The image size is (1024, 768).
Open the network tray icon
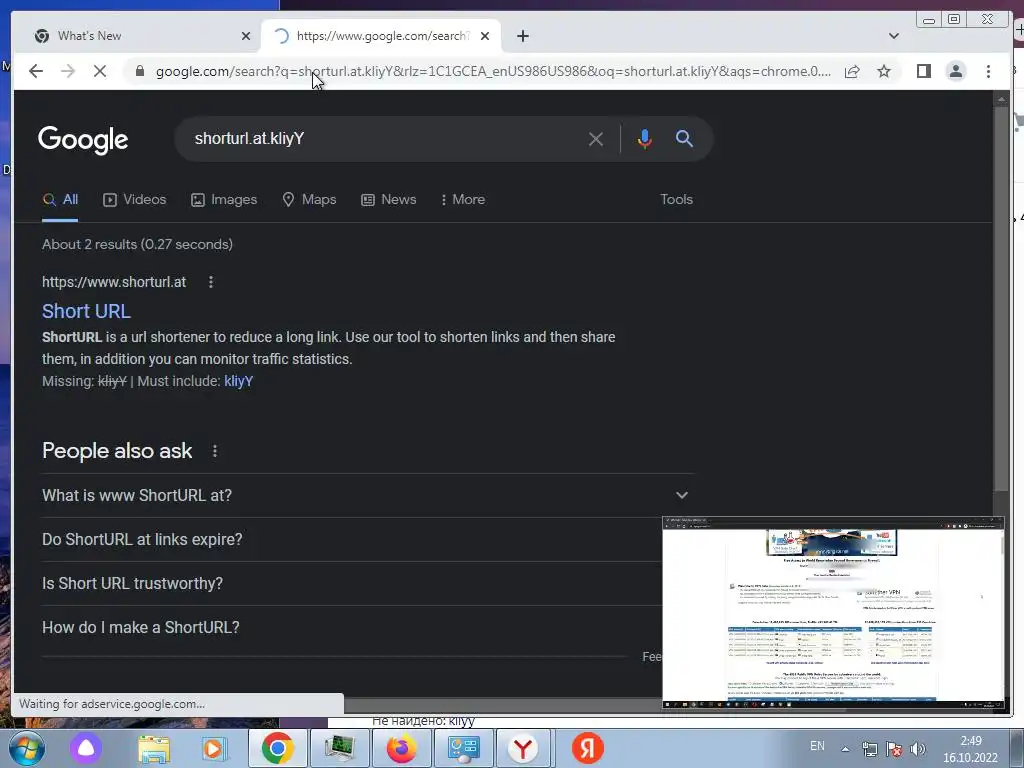[869, 749]
